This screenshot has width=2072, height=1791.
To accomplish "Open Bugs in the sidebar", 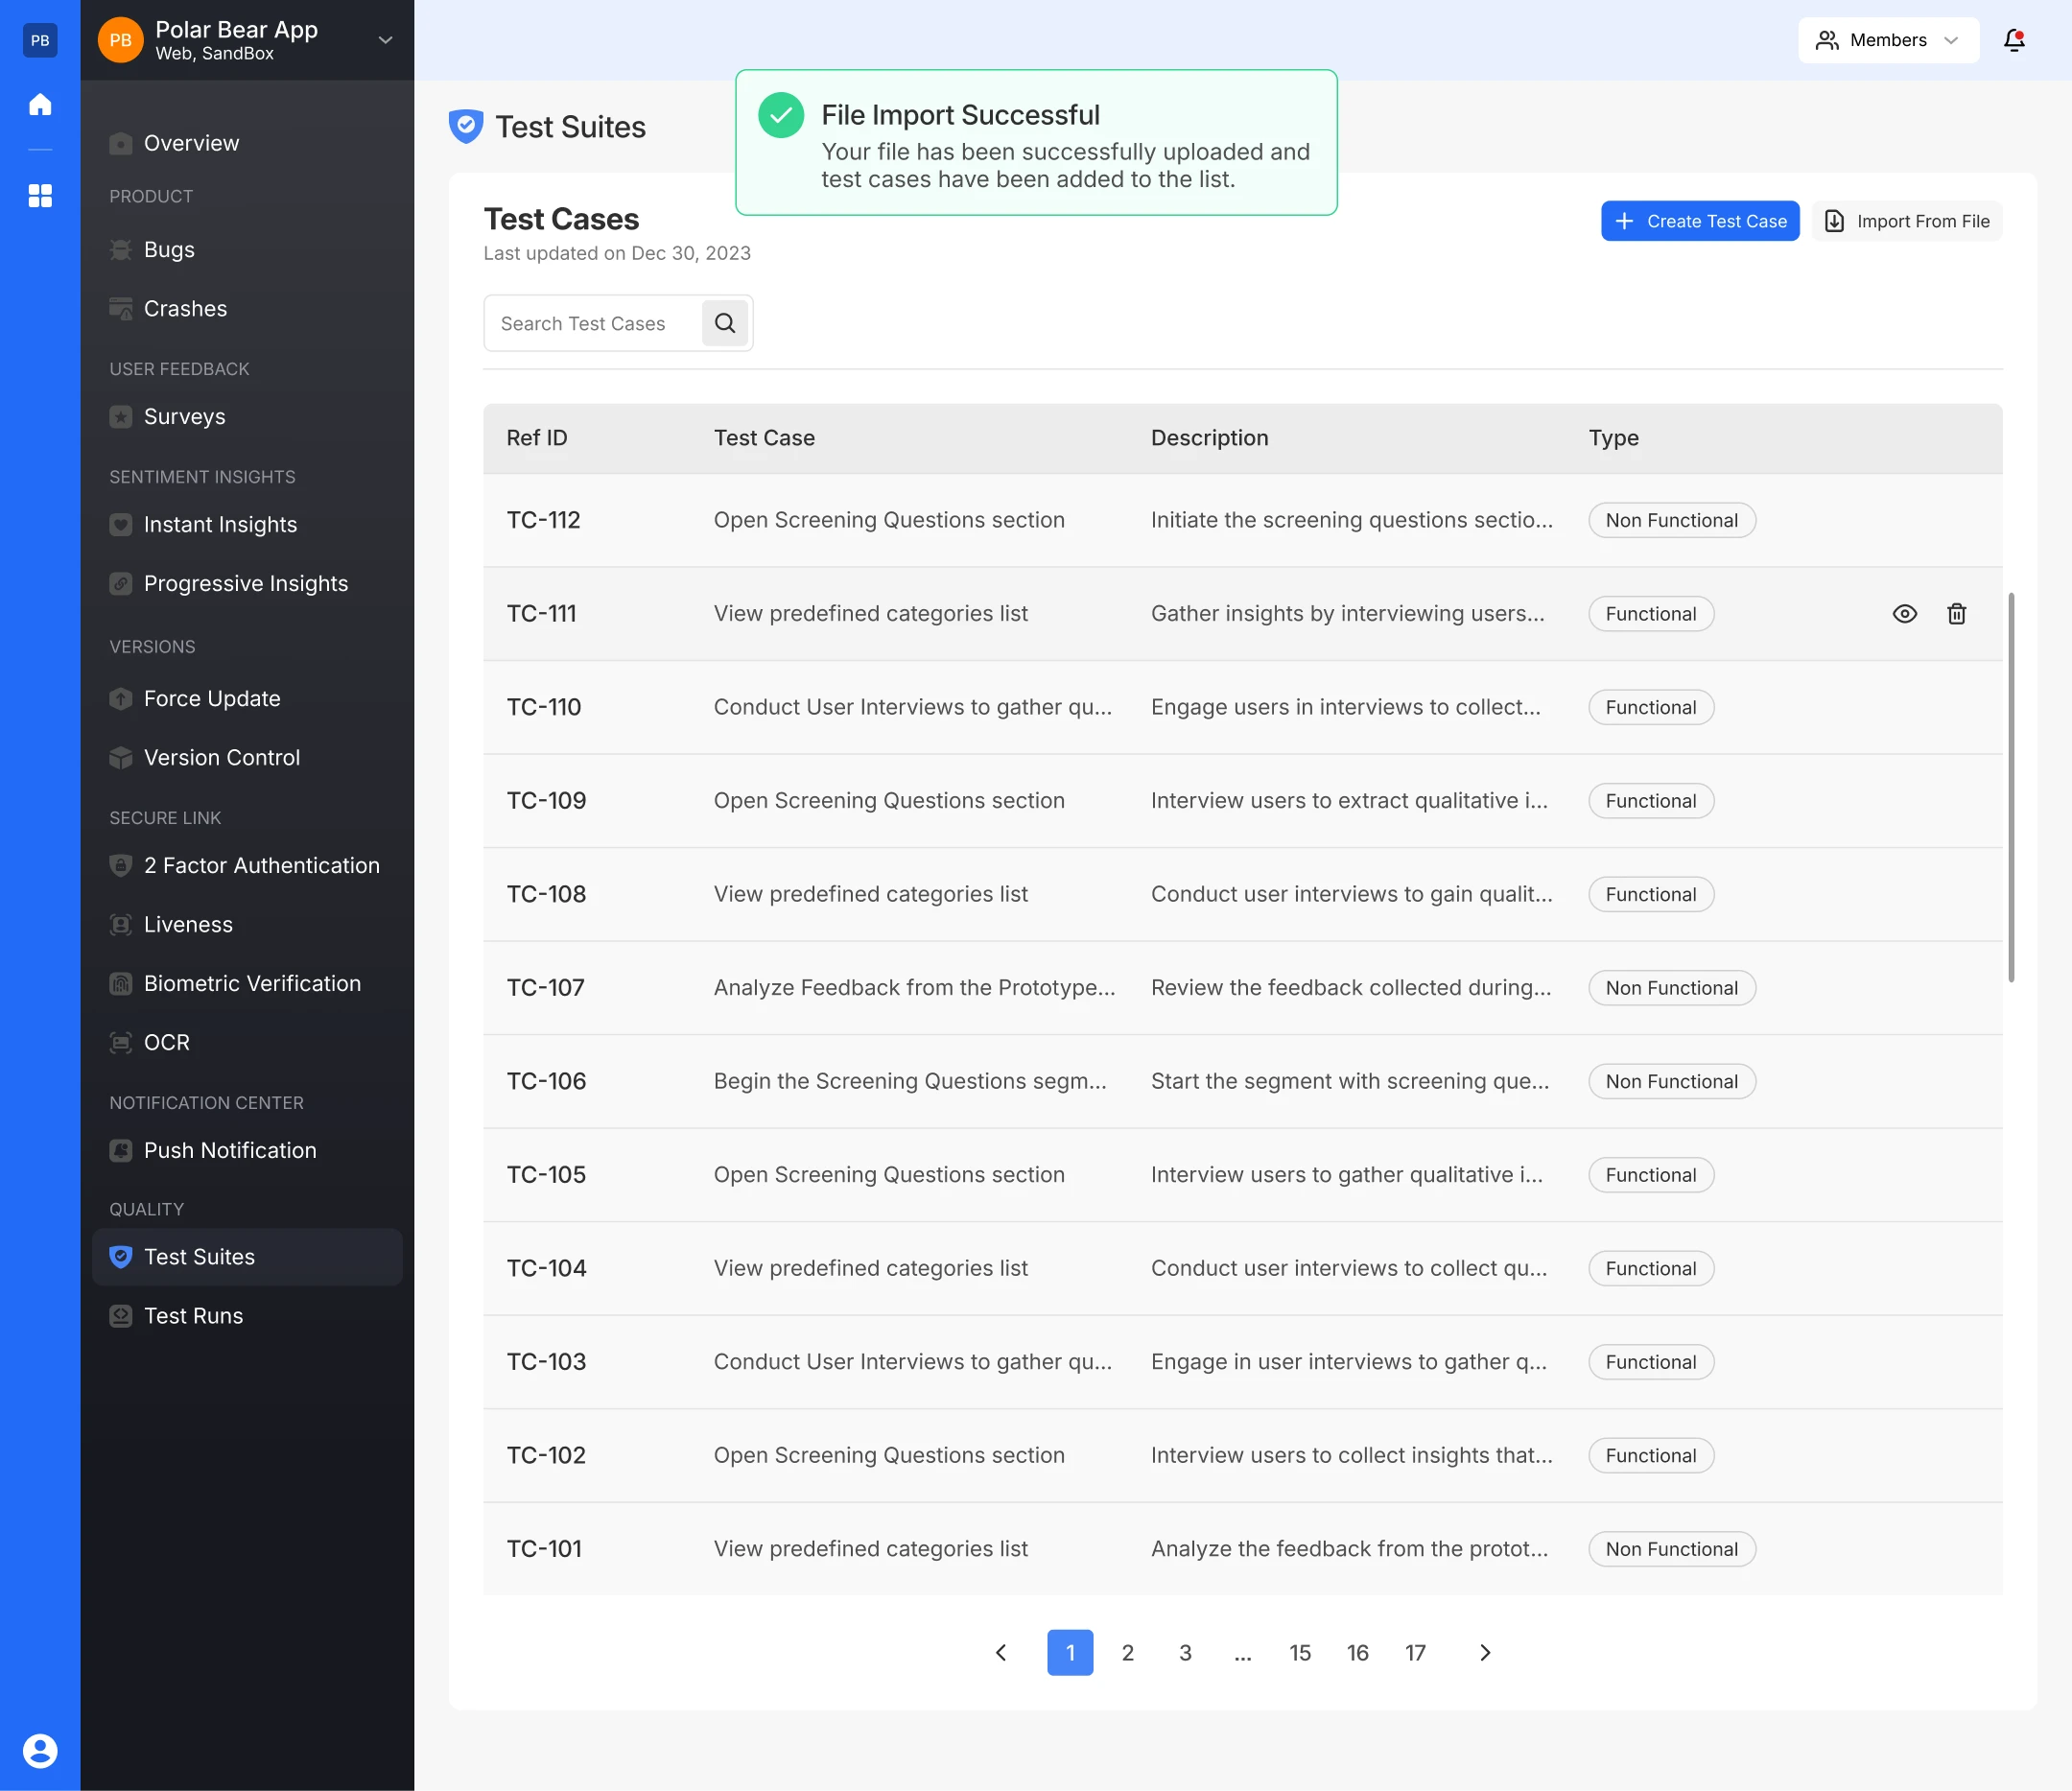I will [247, 250].
